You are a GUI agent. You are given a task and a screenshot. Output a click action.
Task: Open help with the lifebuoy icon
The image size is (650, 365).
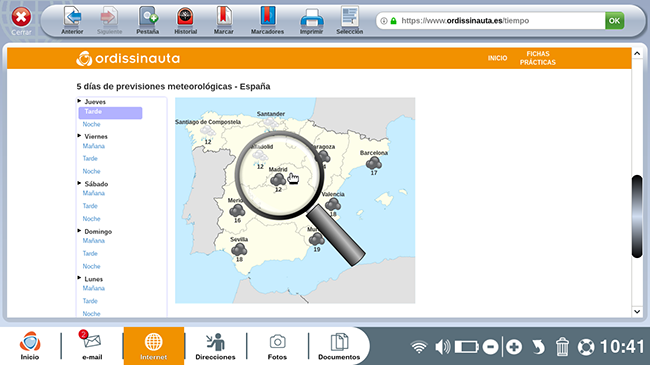(x=586, y=347)
